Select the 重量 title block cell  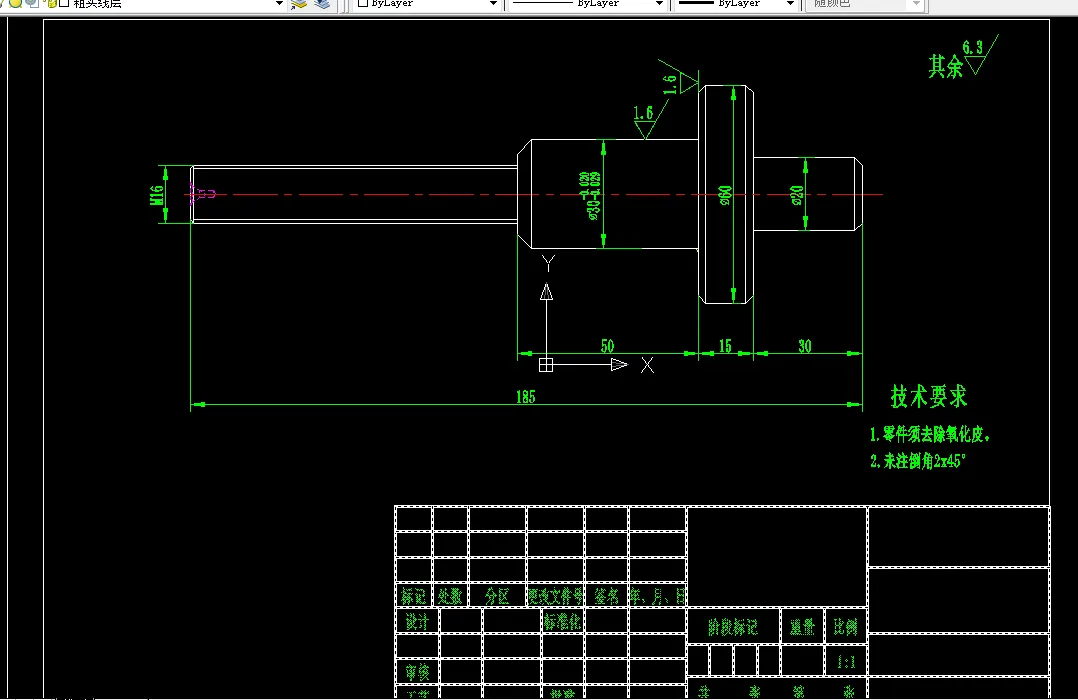tap(802, 626)
